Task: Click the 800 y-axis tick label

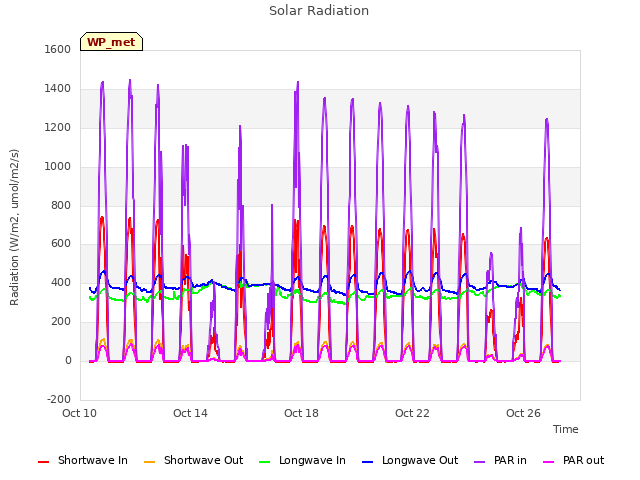Action: 61,205
